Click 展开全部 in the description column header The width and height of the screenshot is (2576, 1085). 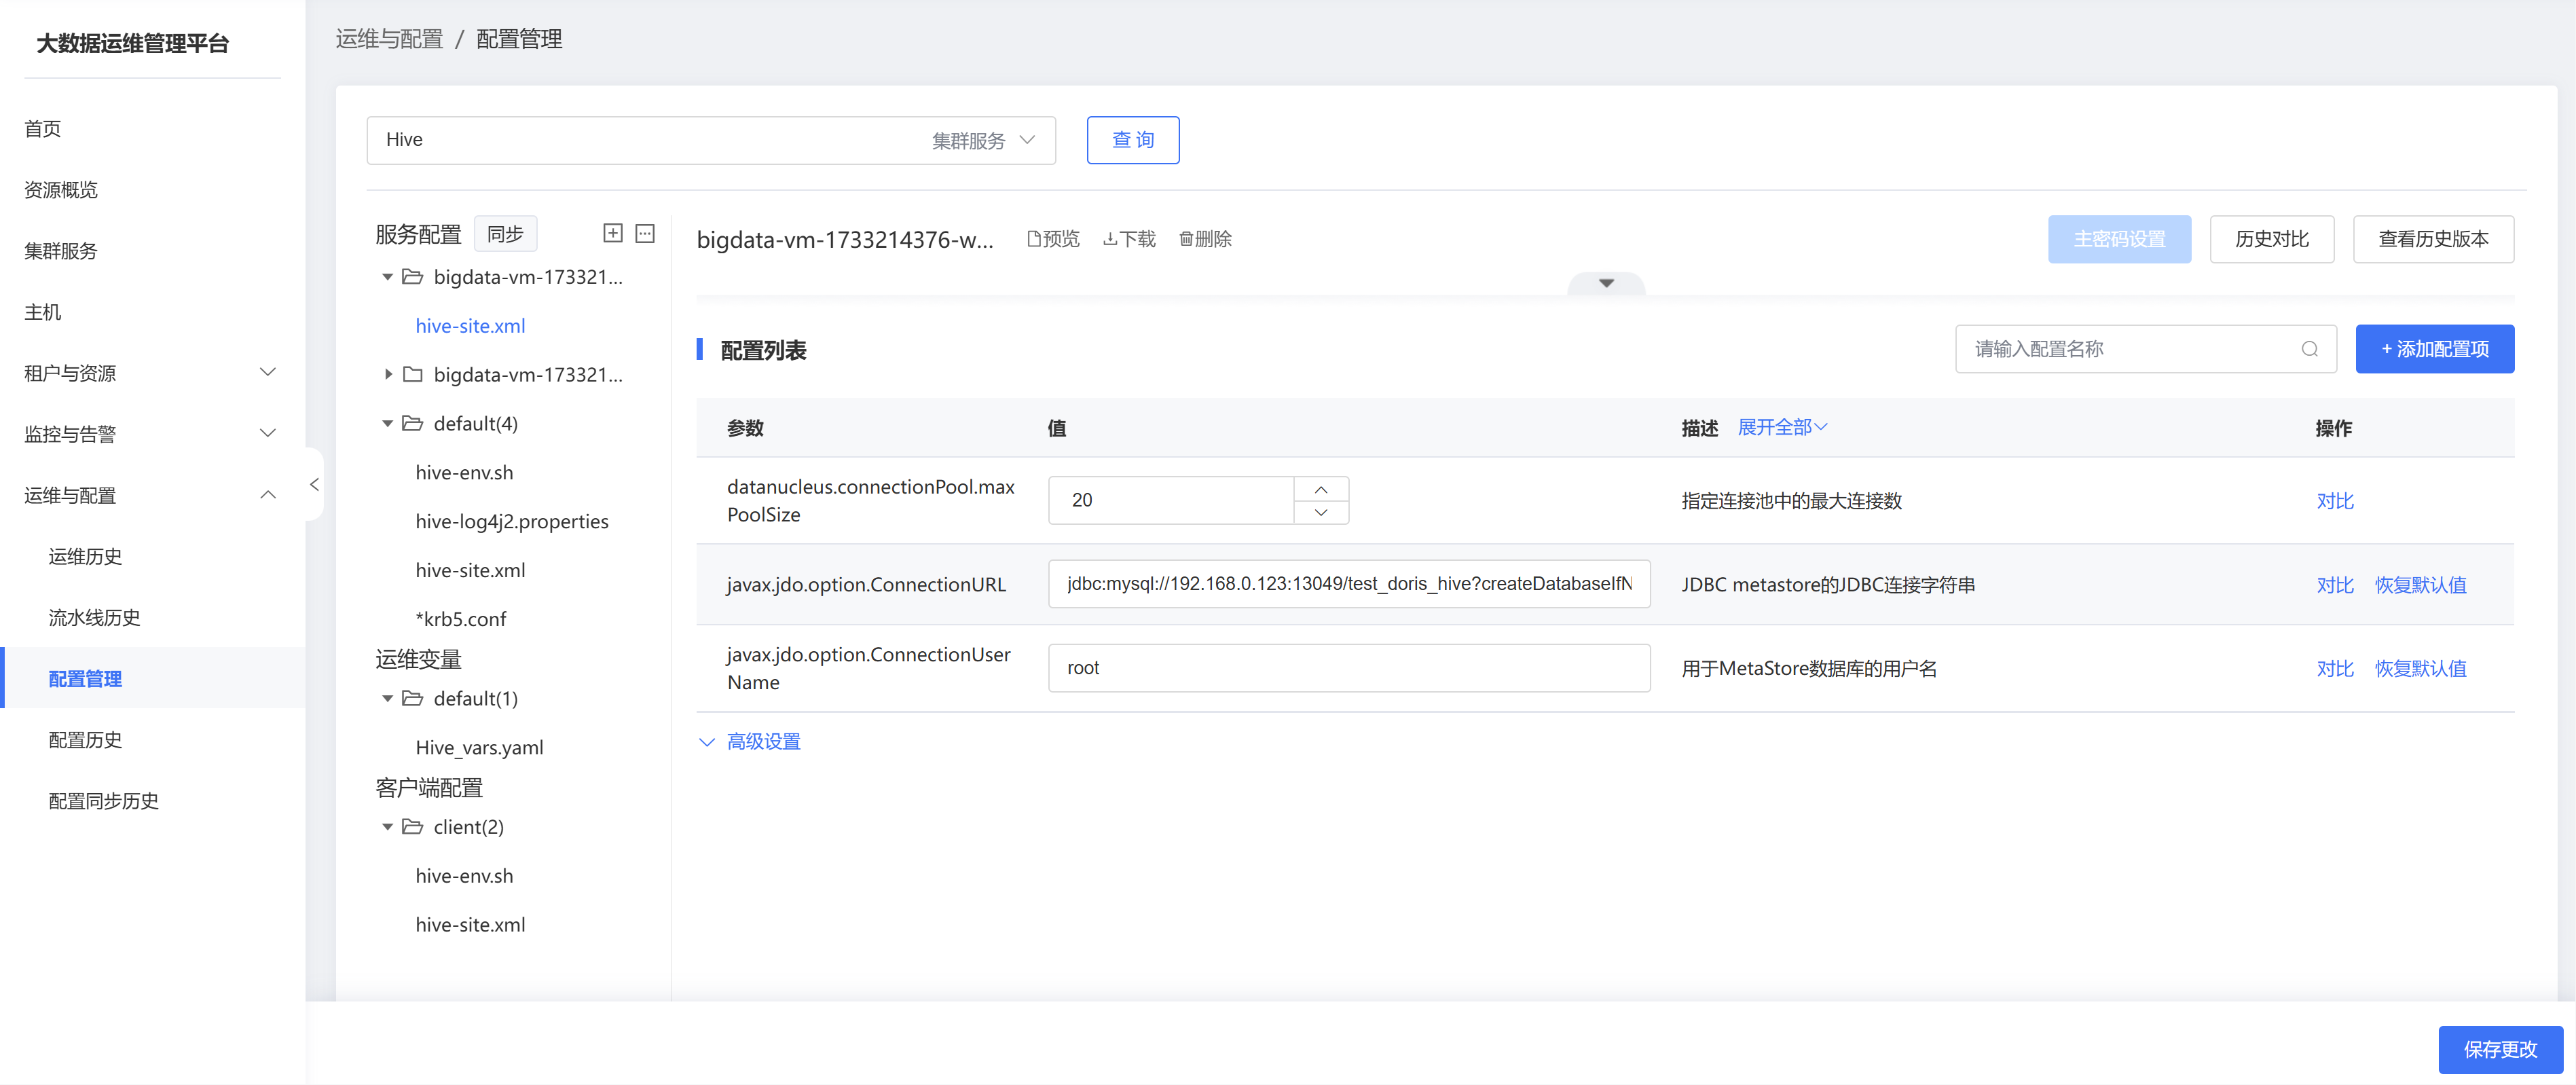tap(1782, 428)
